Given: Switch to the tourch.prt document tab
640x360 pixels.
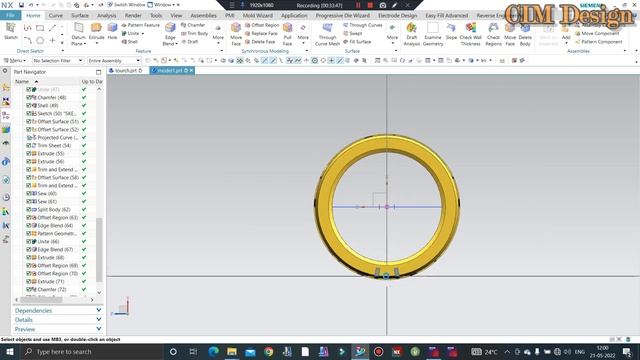Looking at the screenshot, I should 126,71.
